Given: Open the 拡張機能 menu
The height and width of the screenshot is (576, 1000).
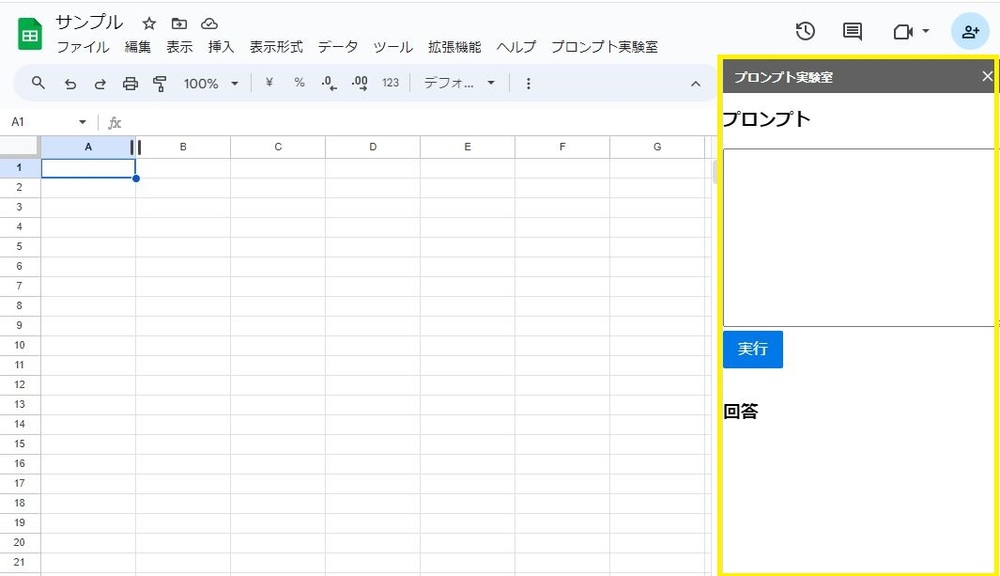Looking at the screenshot, I should (455, 47).
